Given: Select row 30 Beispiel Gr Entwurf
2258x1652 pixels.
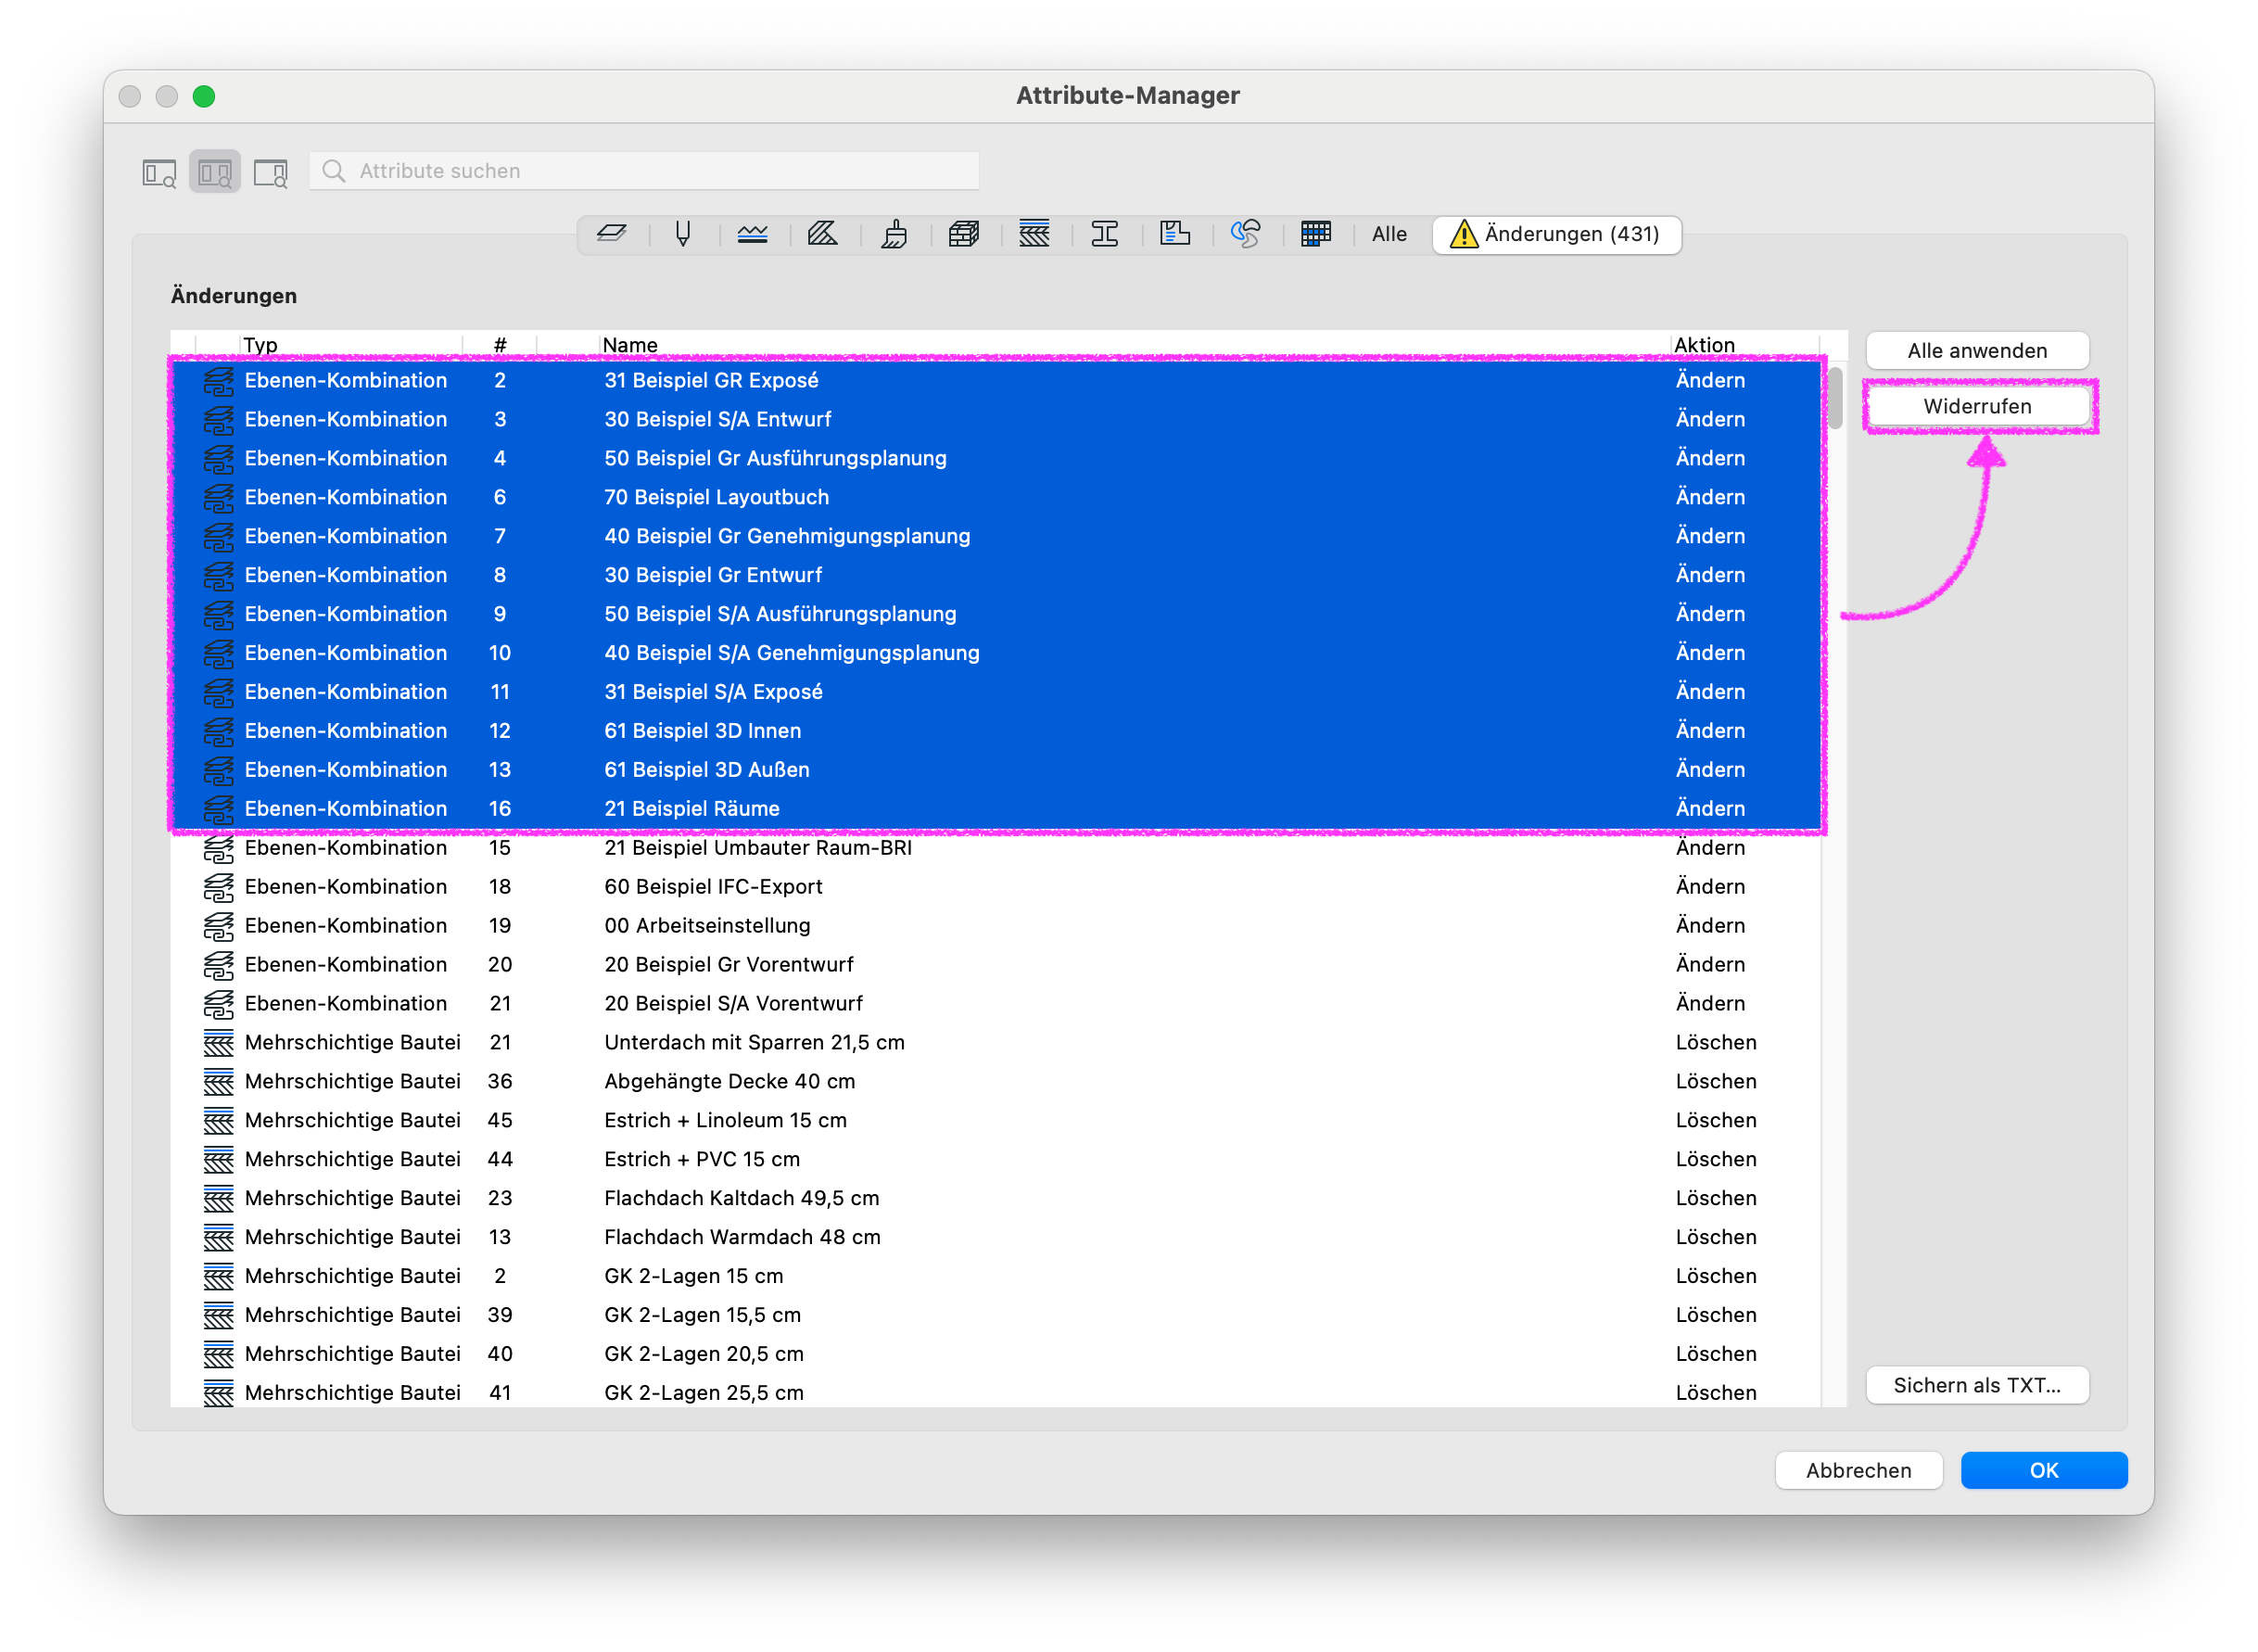Looking at the screenshot, I should click(x=996, y=576).
